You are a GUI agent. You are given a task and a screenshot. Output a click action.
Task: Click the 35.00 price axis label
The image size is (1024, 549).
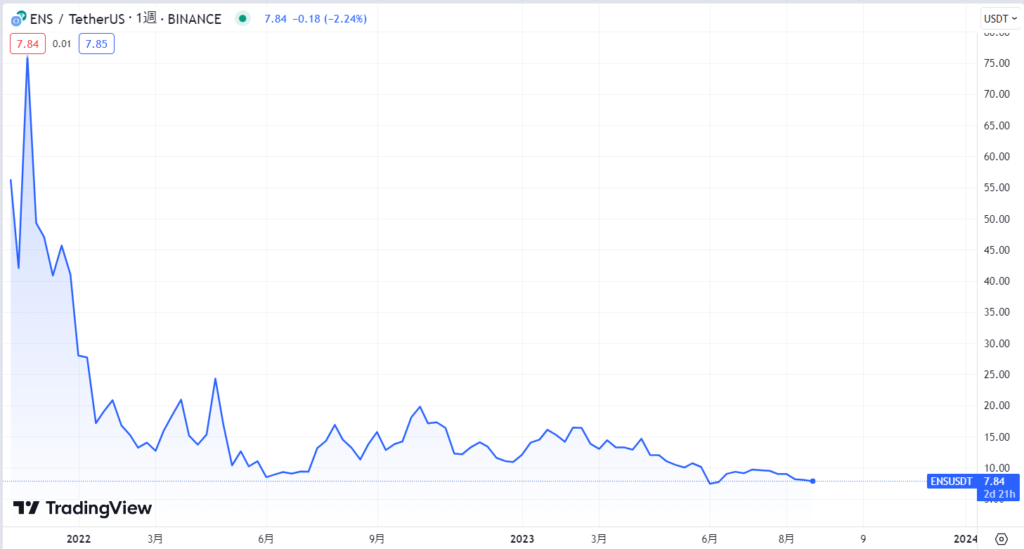997,313
